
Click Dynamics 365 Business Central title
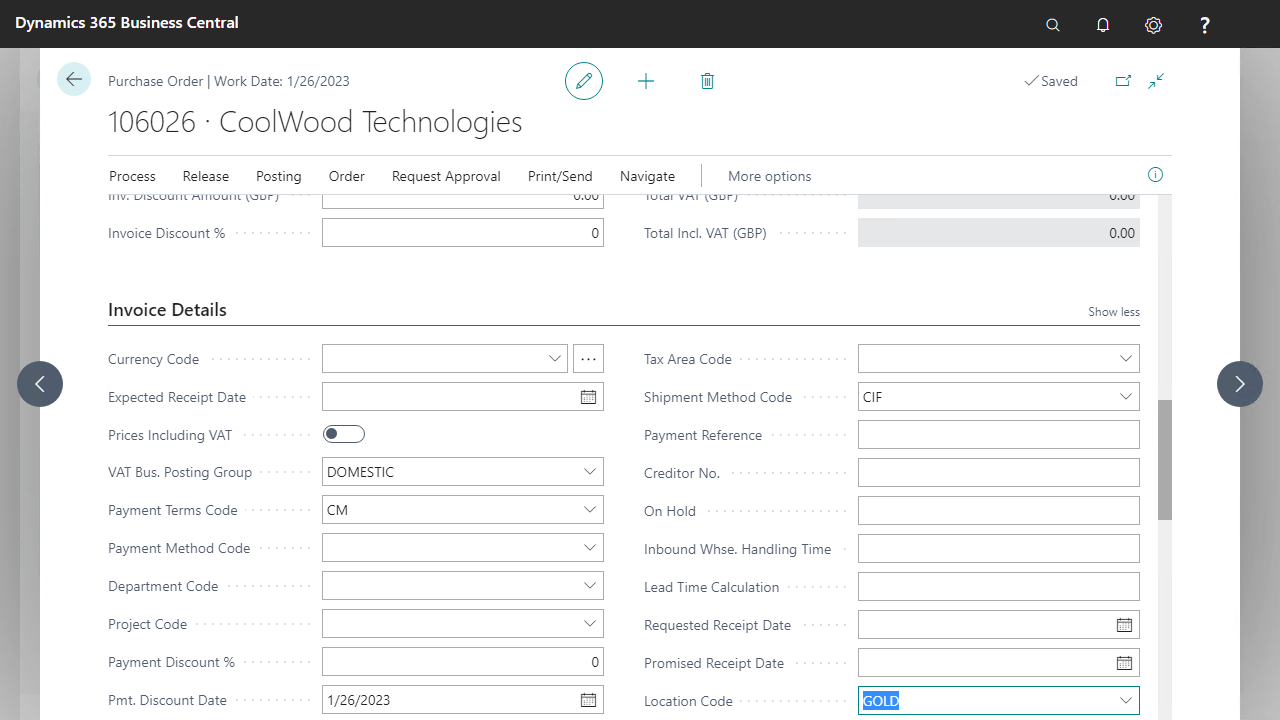click(x=127, y=22)
